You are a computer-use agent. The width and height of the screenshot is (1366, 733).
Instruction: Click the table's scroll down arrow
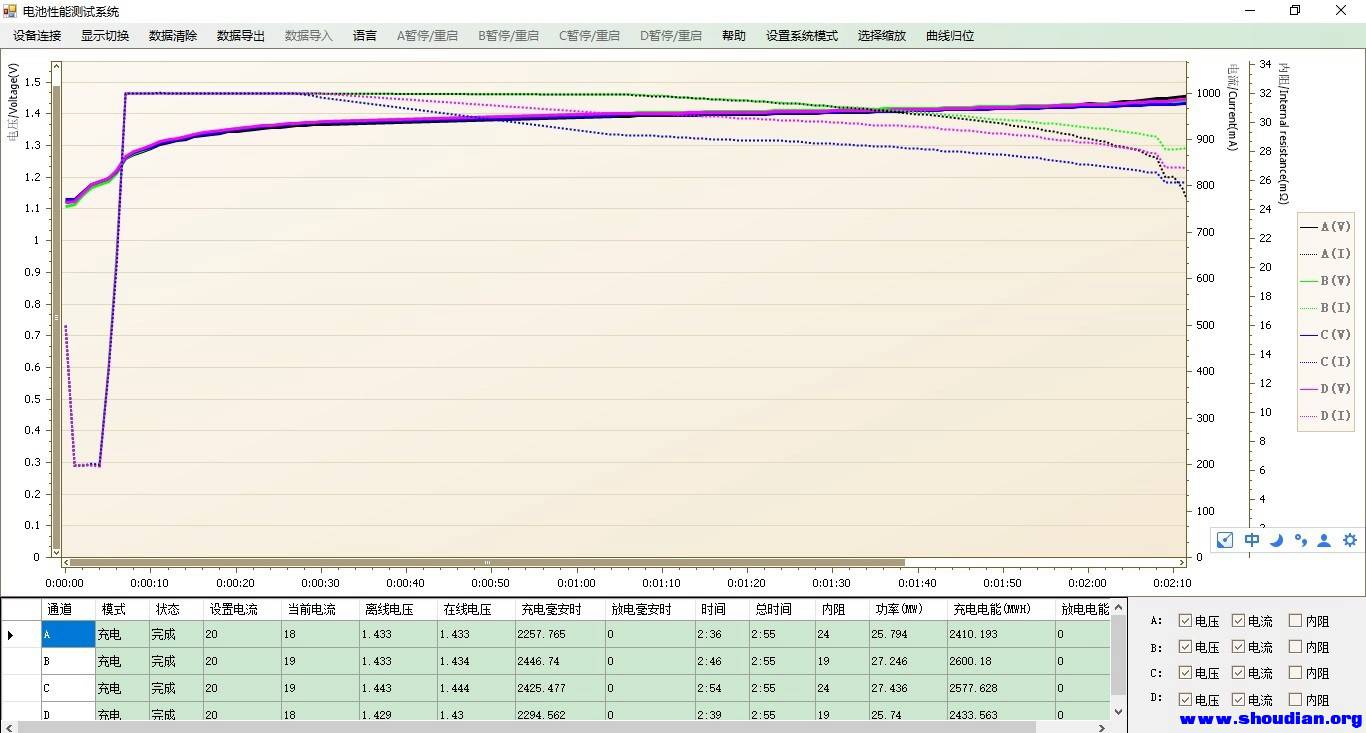1118,710
